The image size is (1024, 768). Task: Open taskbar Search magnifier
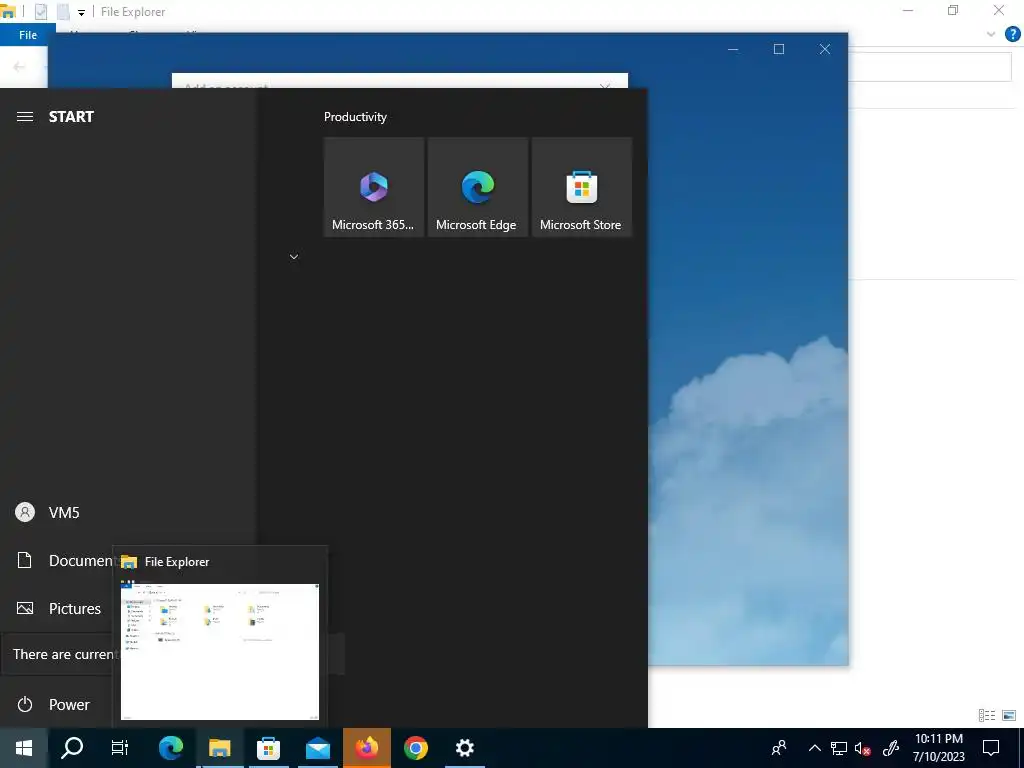(x=72, y=748)
